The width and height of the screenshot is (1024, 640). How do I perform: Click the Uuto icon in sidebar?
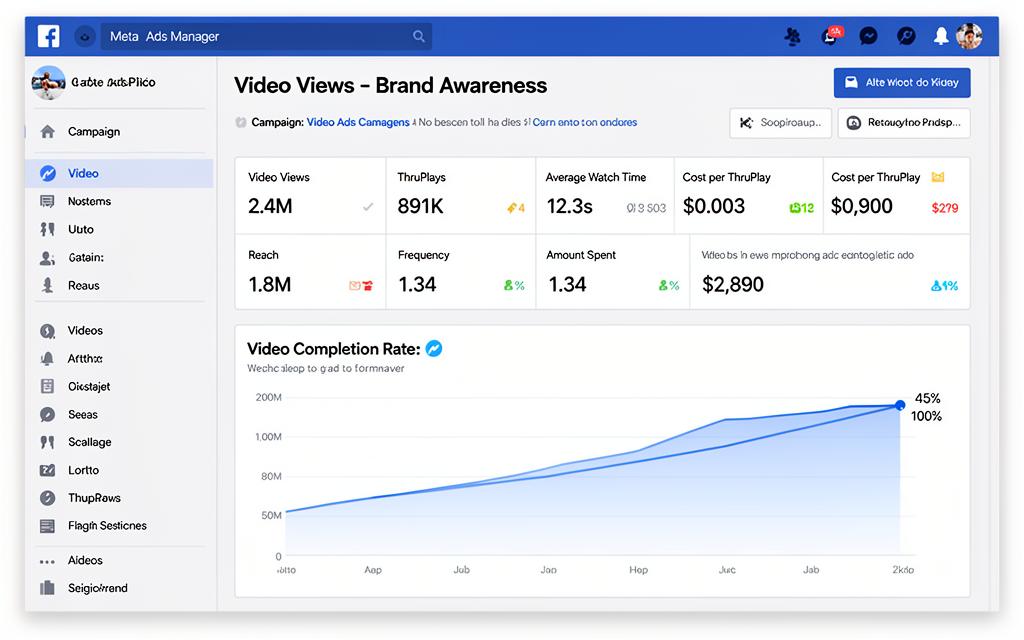tap(47, 229)
